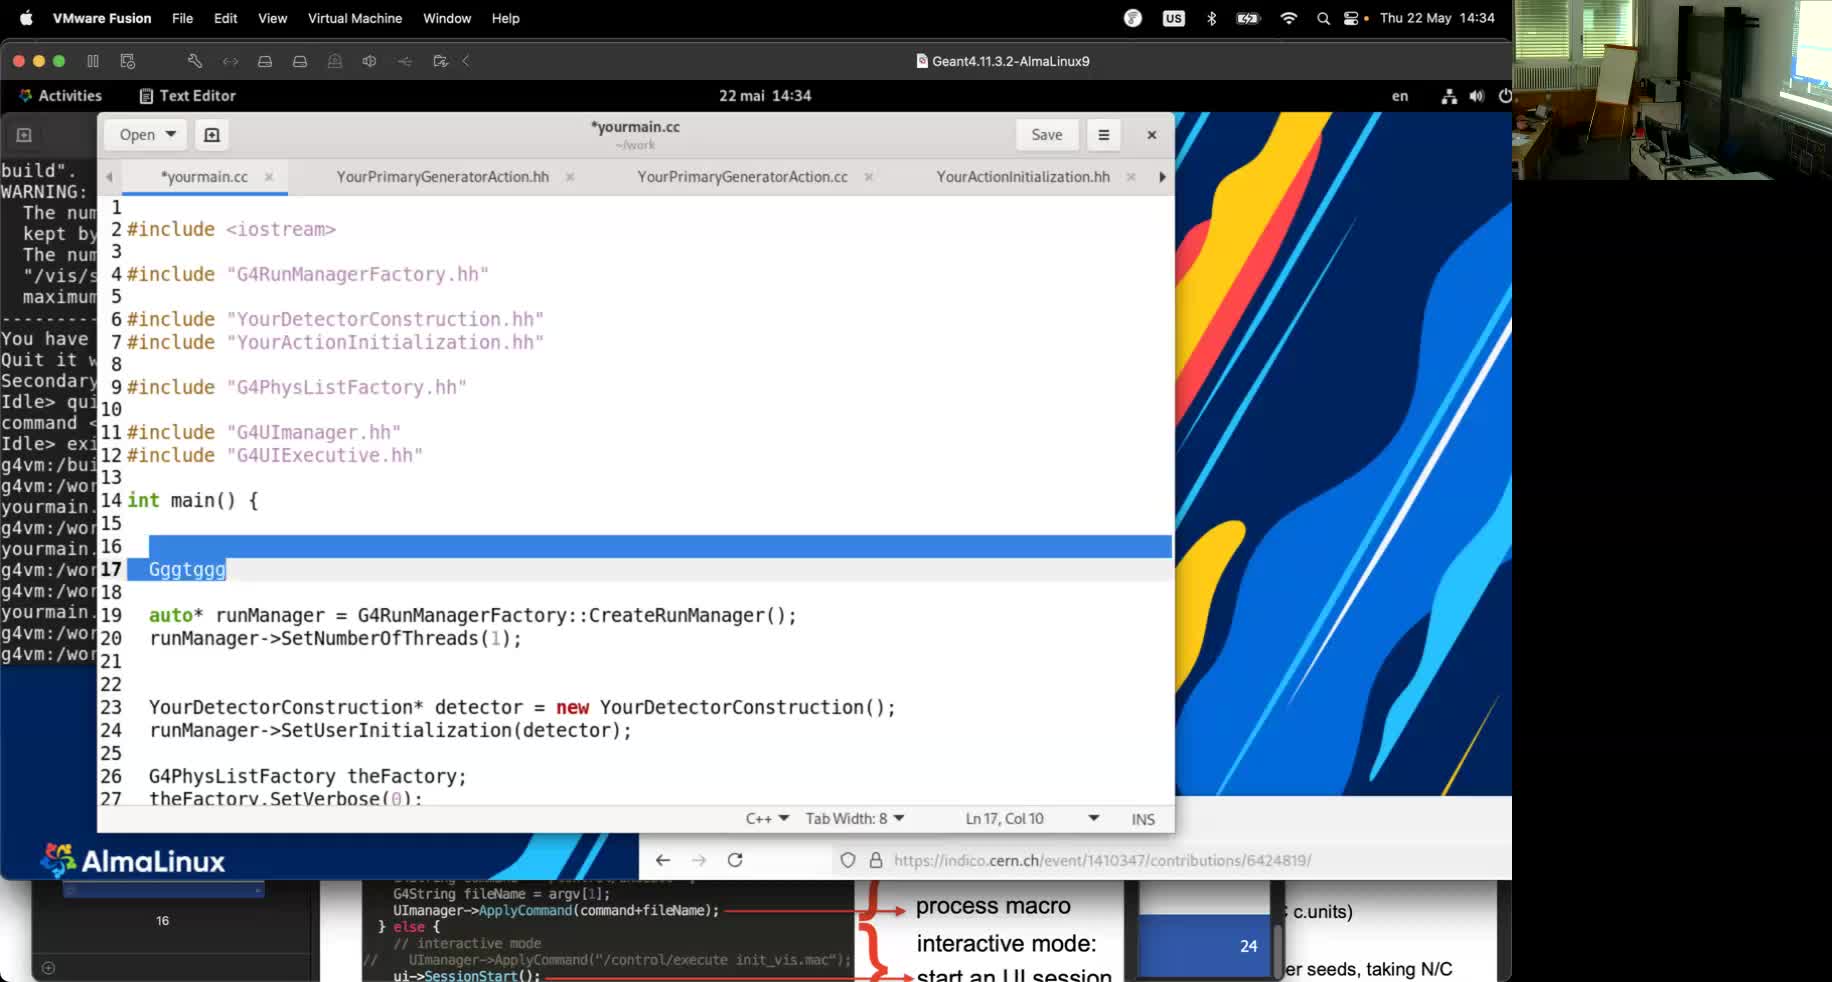Open Virtual Machine Settings with the wrench icon
Image resolution: width=1832 pixels, height=982 pixels.
coord(195,61)
